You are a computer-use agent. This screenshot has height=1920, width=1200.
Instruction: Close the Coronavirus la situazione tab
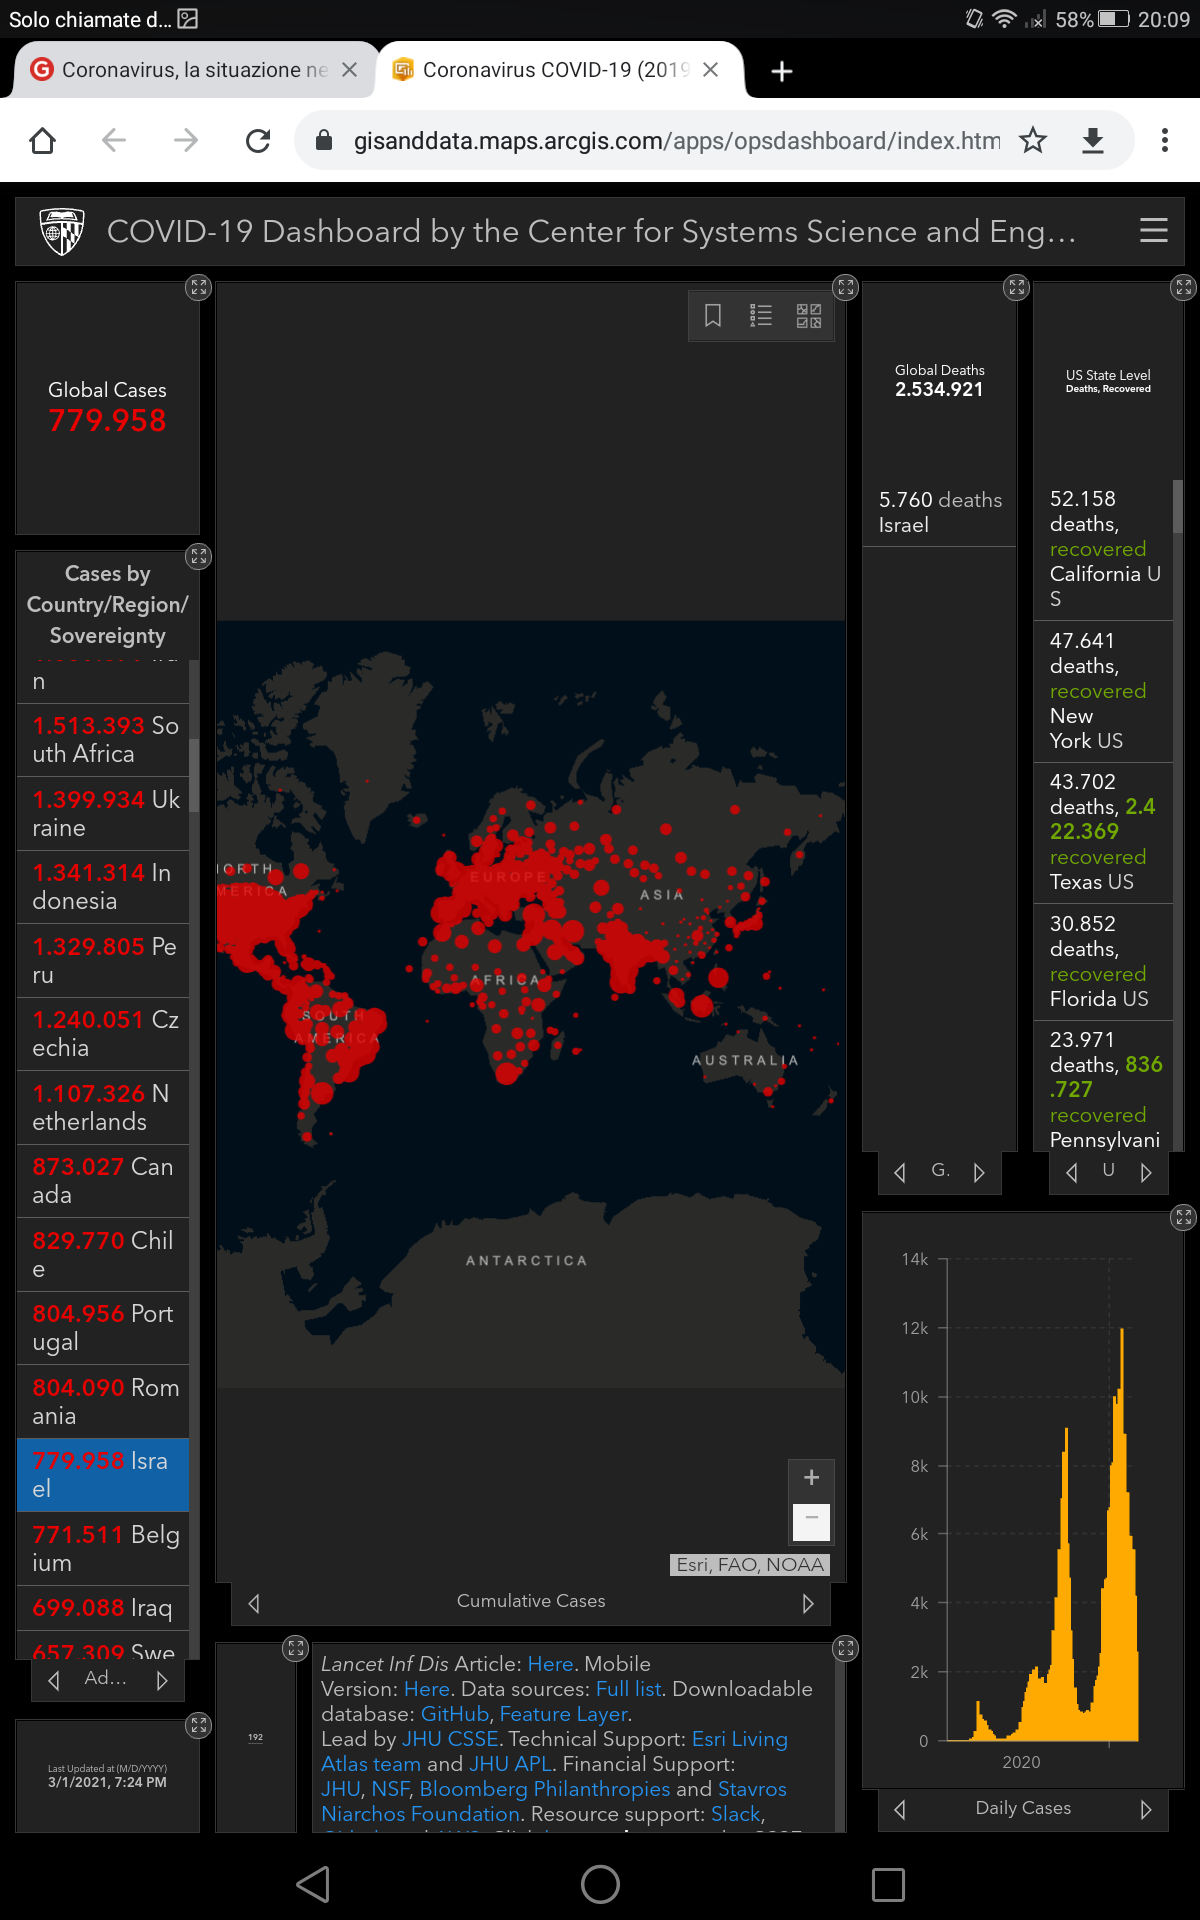point(349,70)
